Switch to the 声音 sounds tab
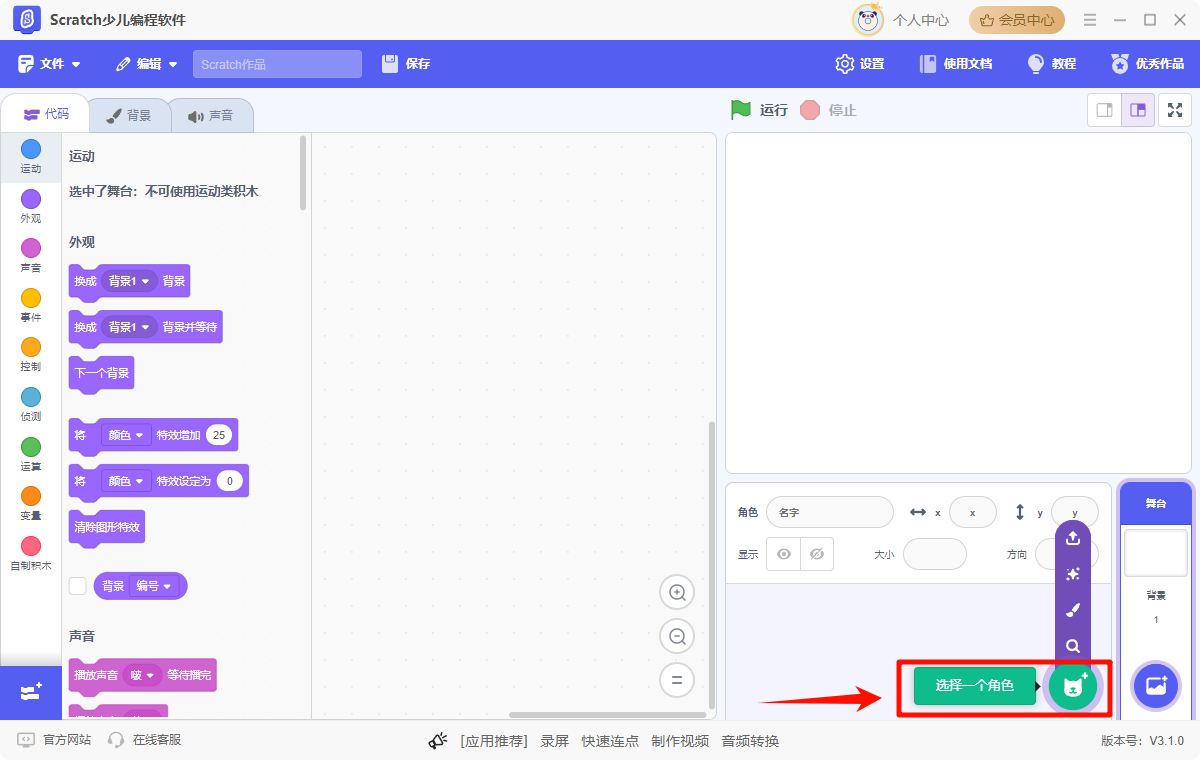 (211, 115)
